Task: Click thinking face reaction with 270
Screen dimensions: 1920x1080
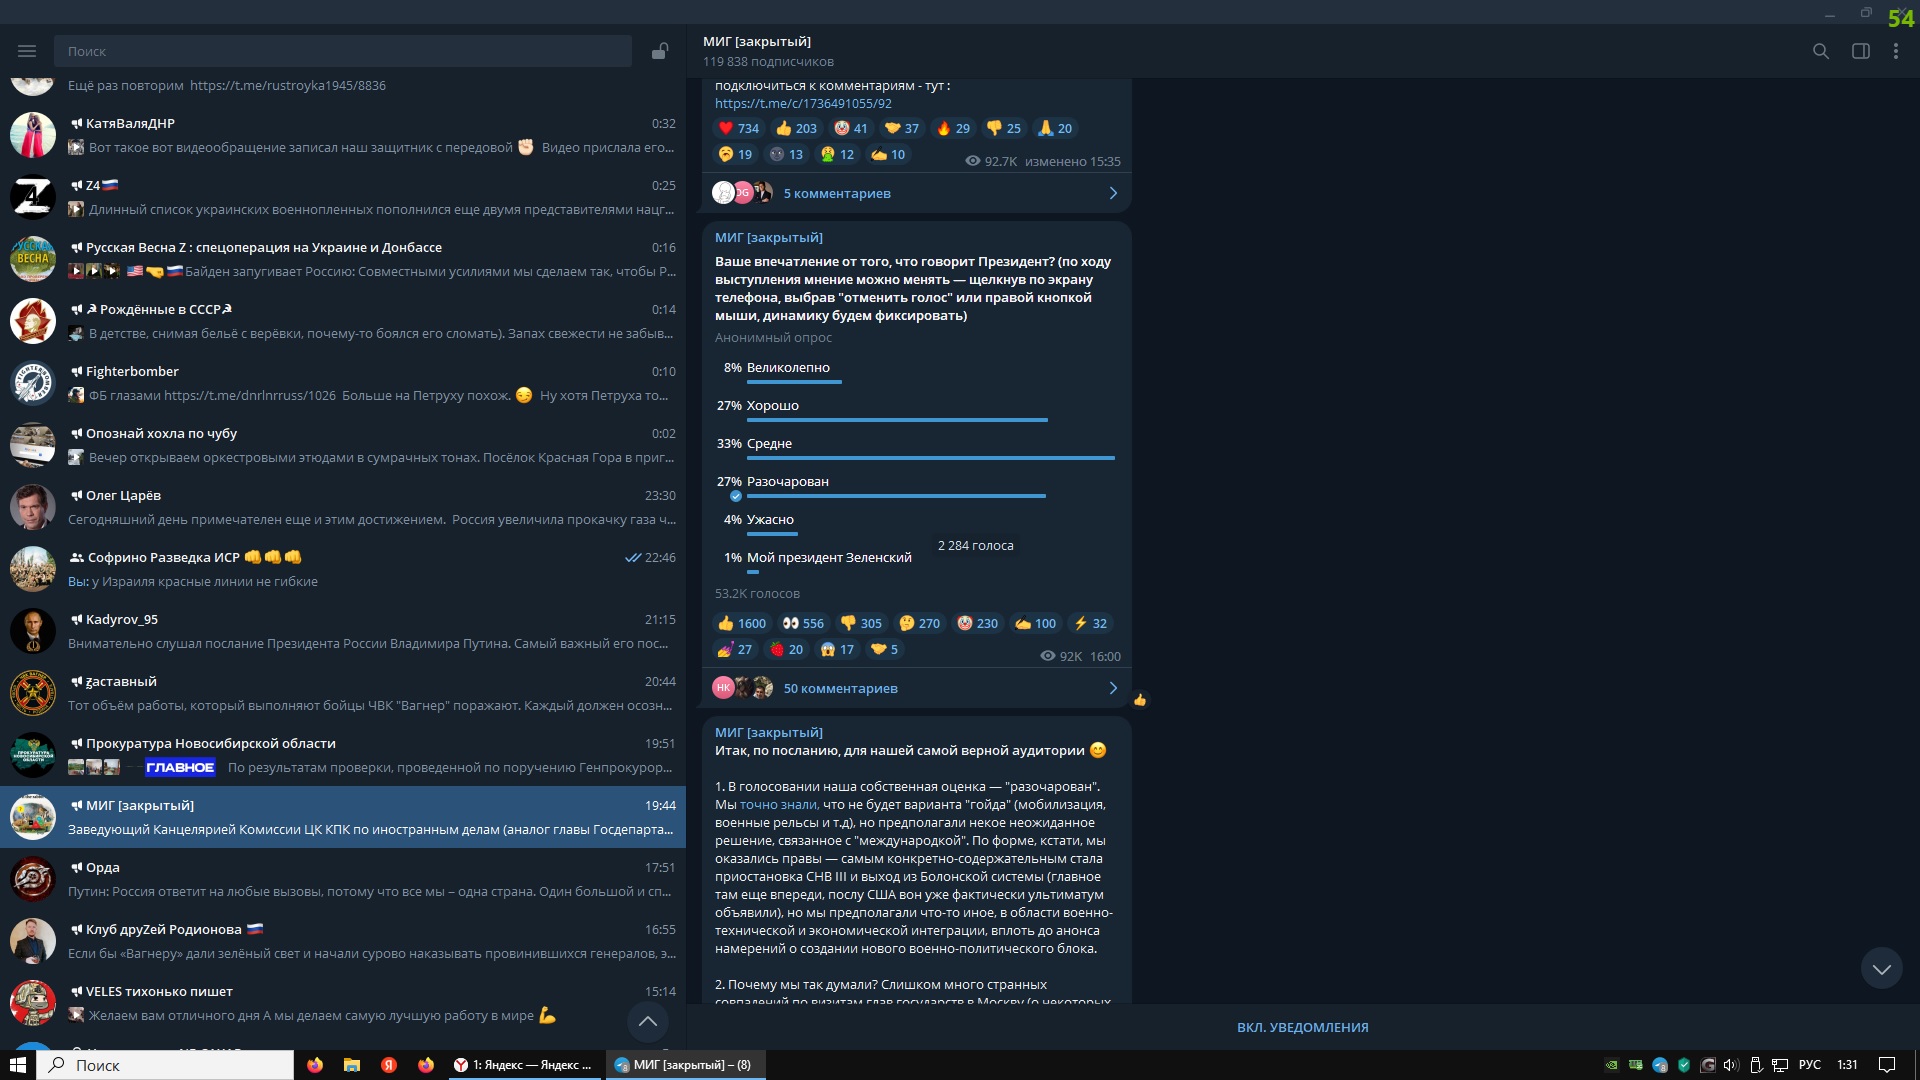Action: (x=919, y=623)
